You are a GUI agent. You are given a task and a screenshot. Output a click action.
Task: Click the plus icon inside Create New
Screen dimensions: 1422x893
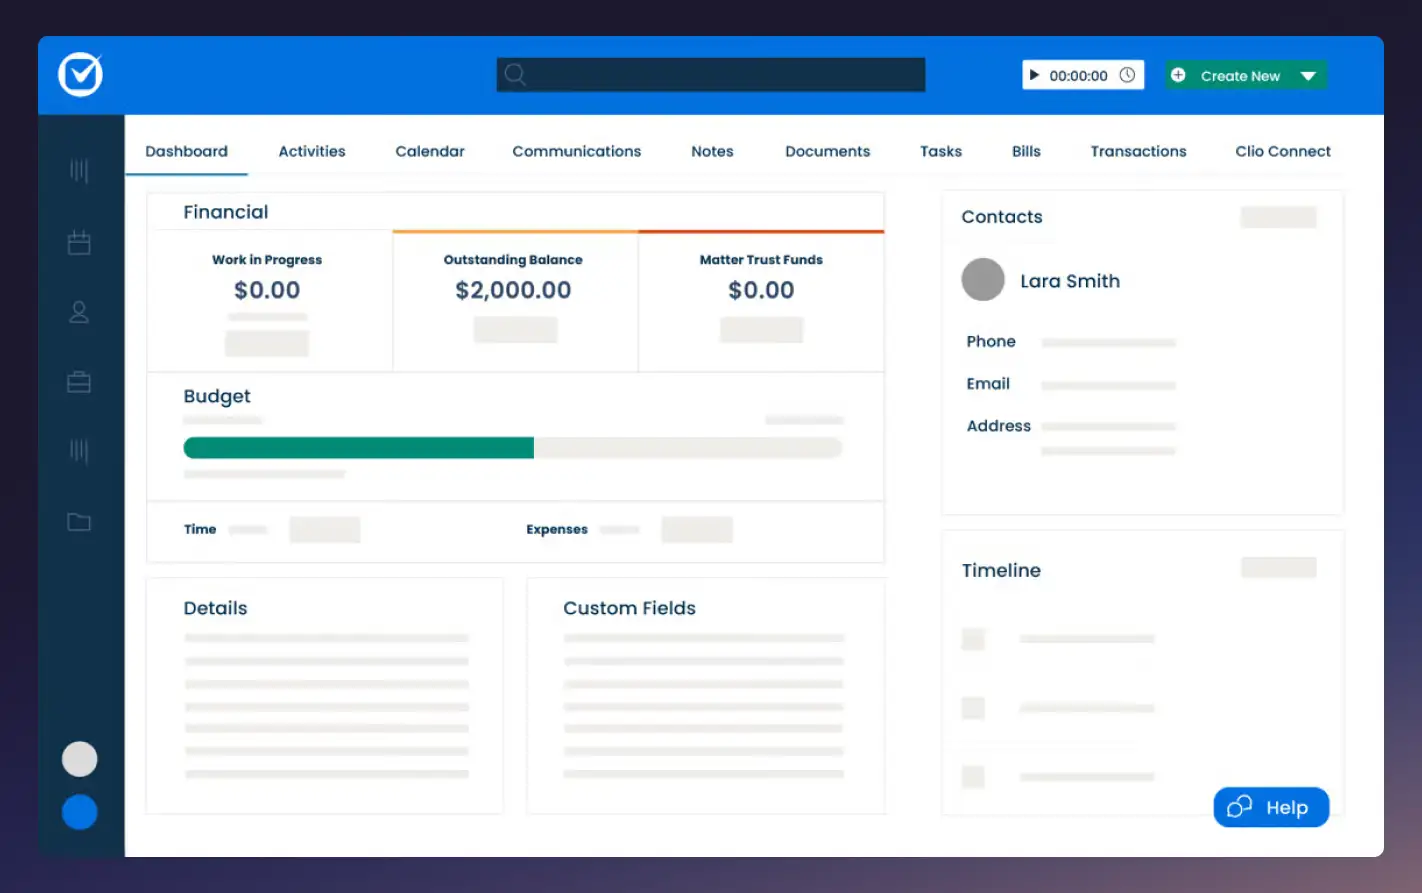[1178, 74]
